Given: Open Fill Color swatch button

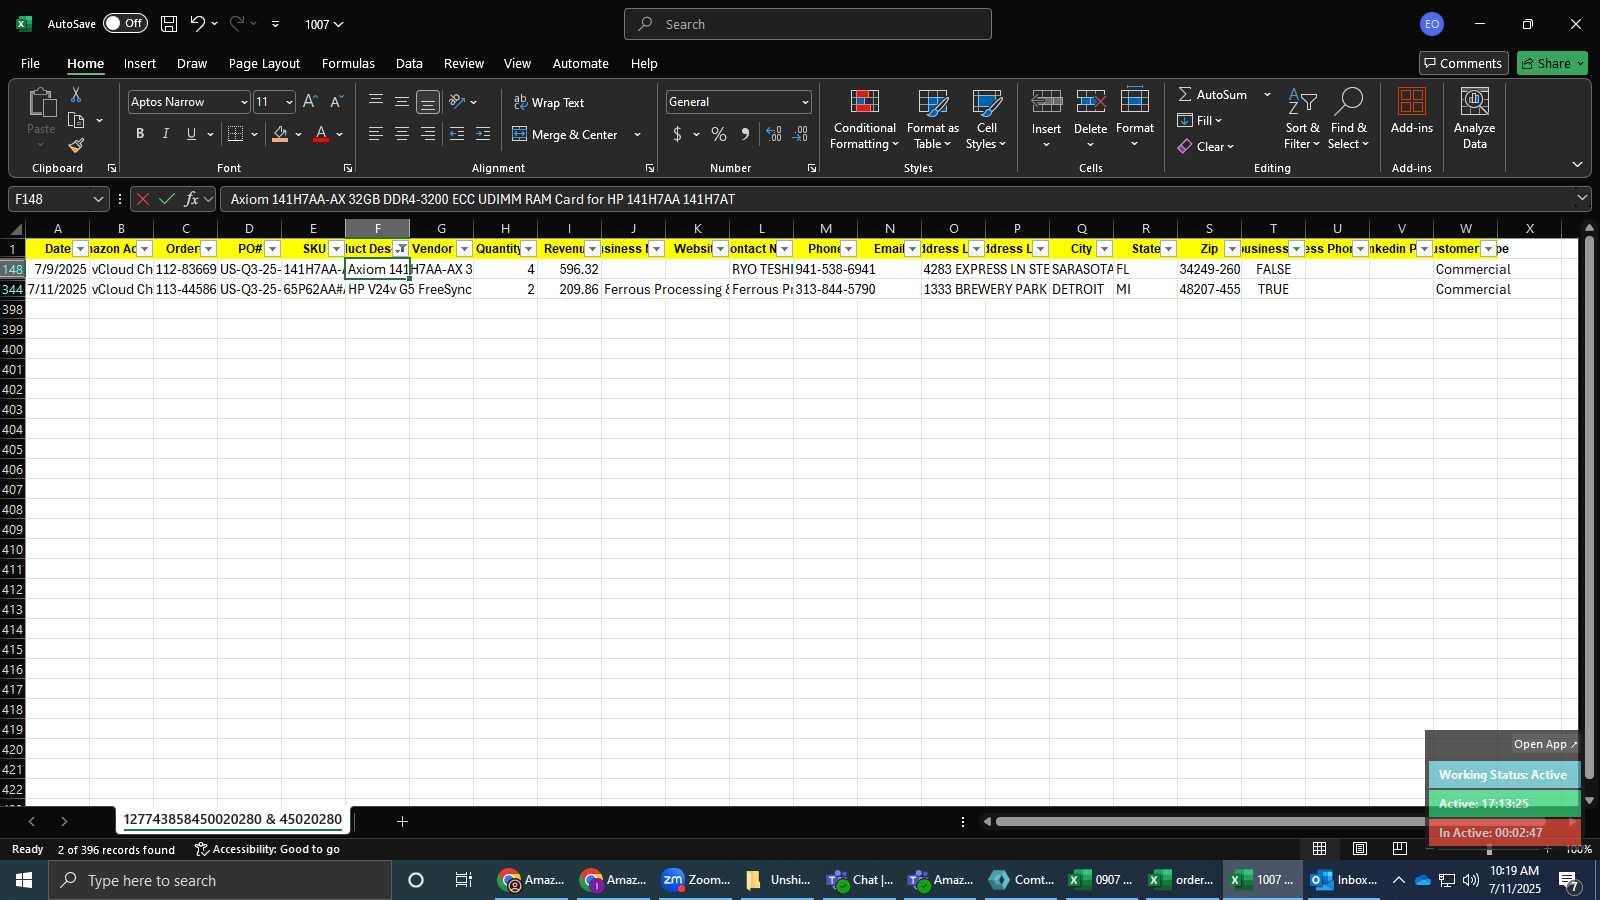Looking at the screenshot, I should (x=280, y=134).
